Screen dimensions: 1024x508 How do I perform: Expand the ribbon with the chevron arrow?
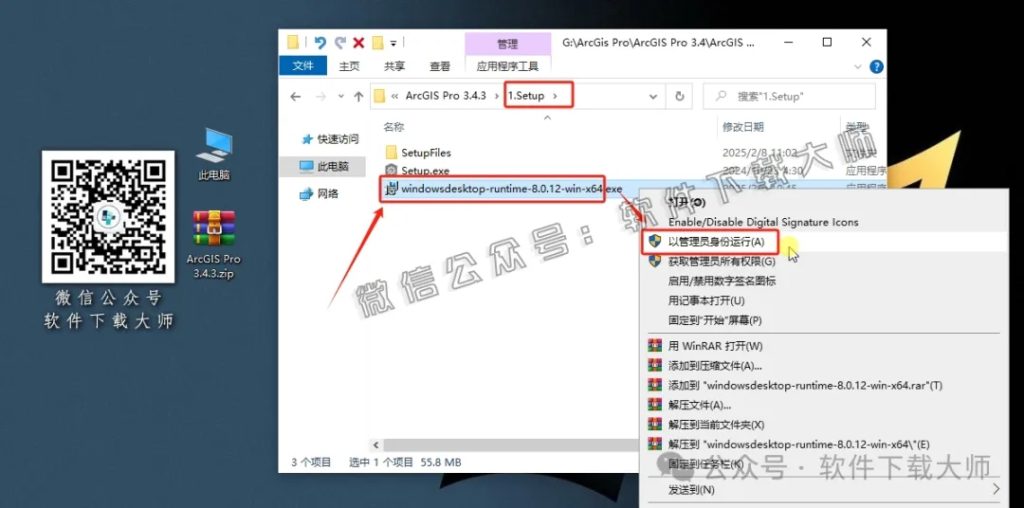click(858, 67)
